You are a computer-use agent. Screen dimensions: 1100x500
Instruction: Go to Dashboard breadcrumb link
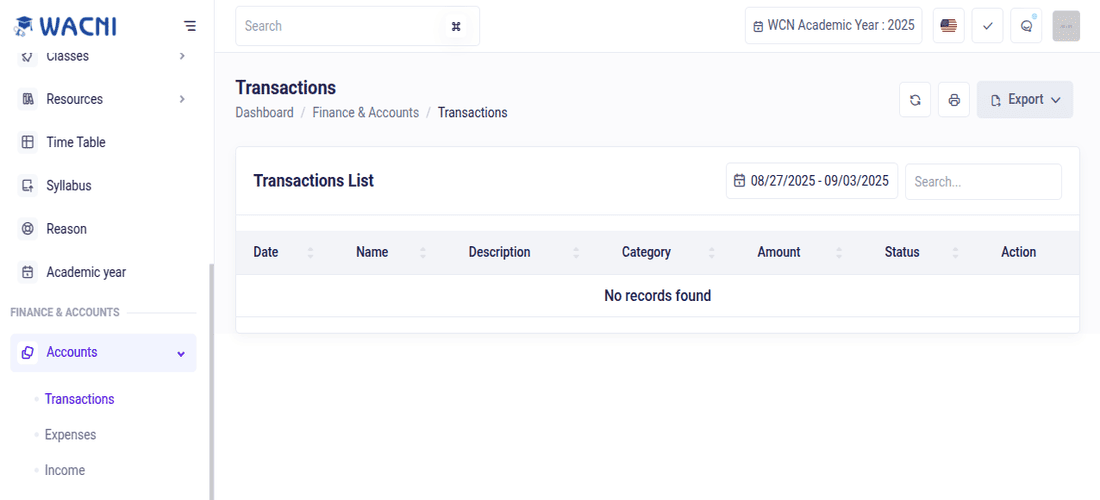pyautogui.click(x=264, y=113)
